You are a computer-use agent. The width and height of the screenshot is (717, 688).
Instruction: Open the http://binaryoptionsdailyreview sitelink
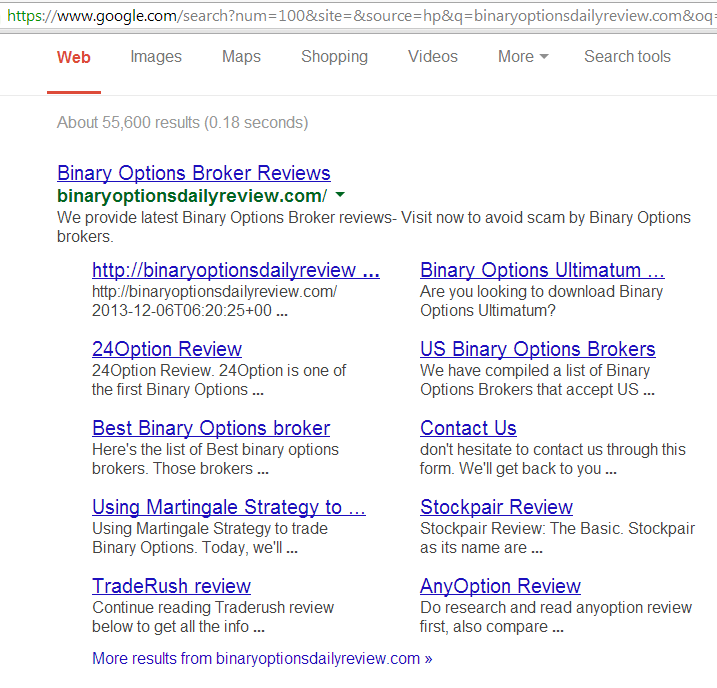point(235,270)
